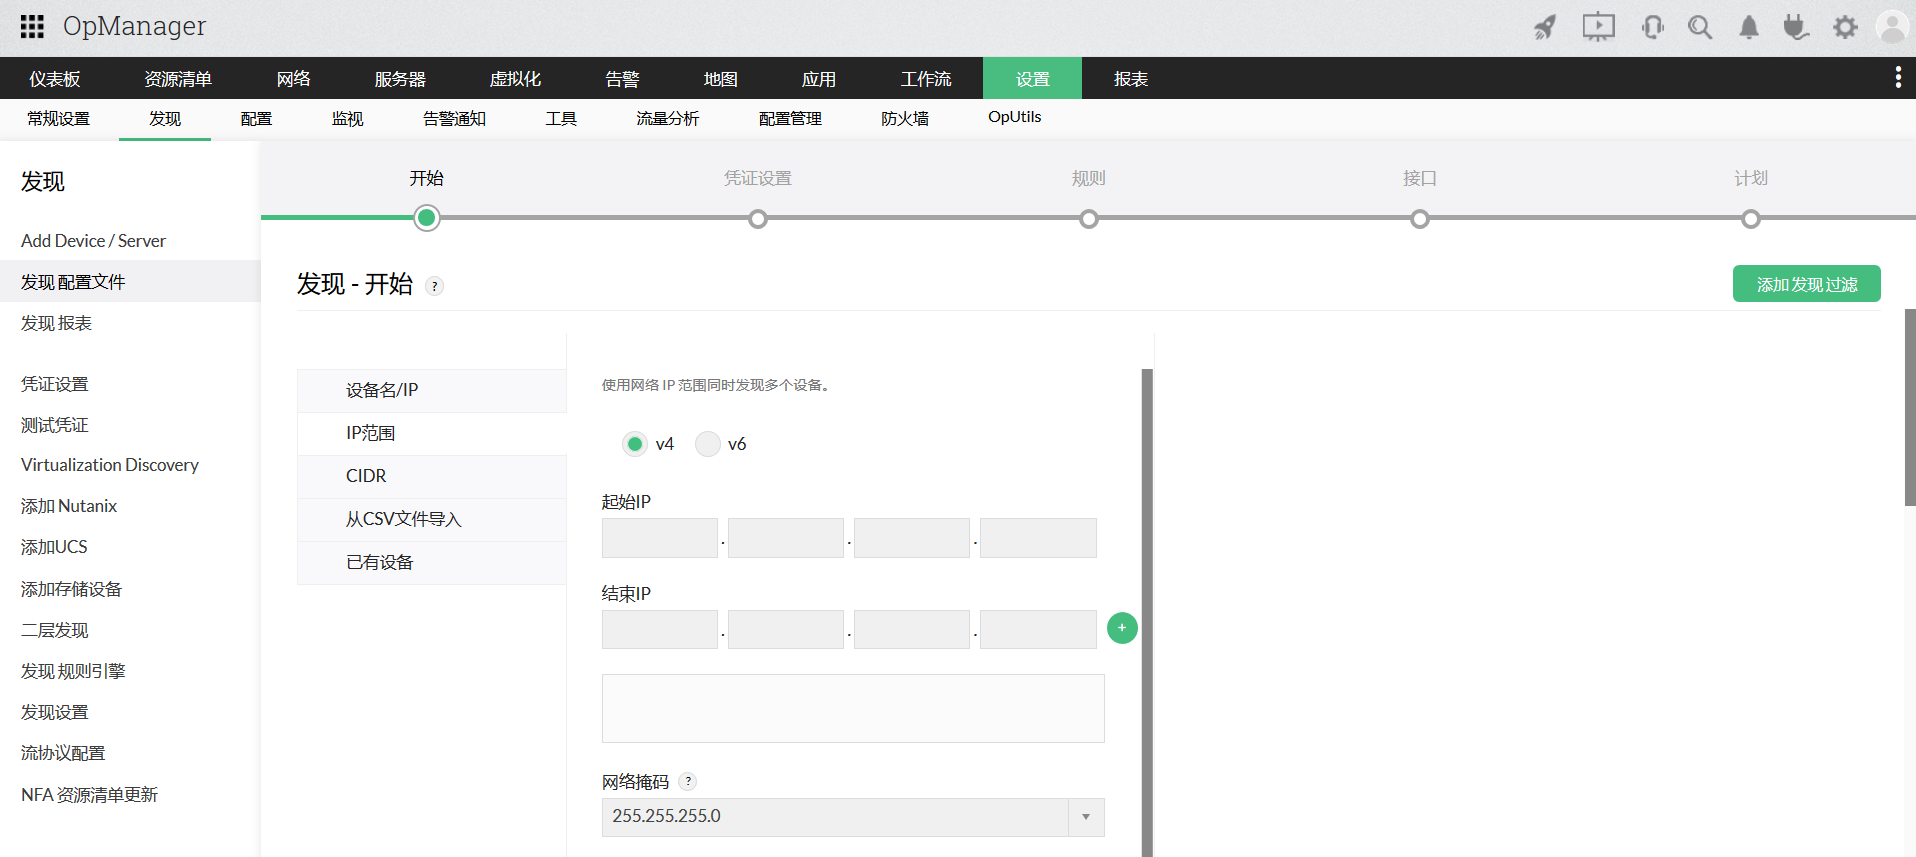1916x857 pixels.
Task: Jump to the 规则 wizard step marker
Action: click(1089, 219)
